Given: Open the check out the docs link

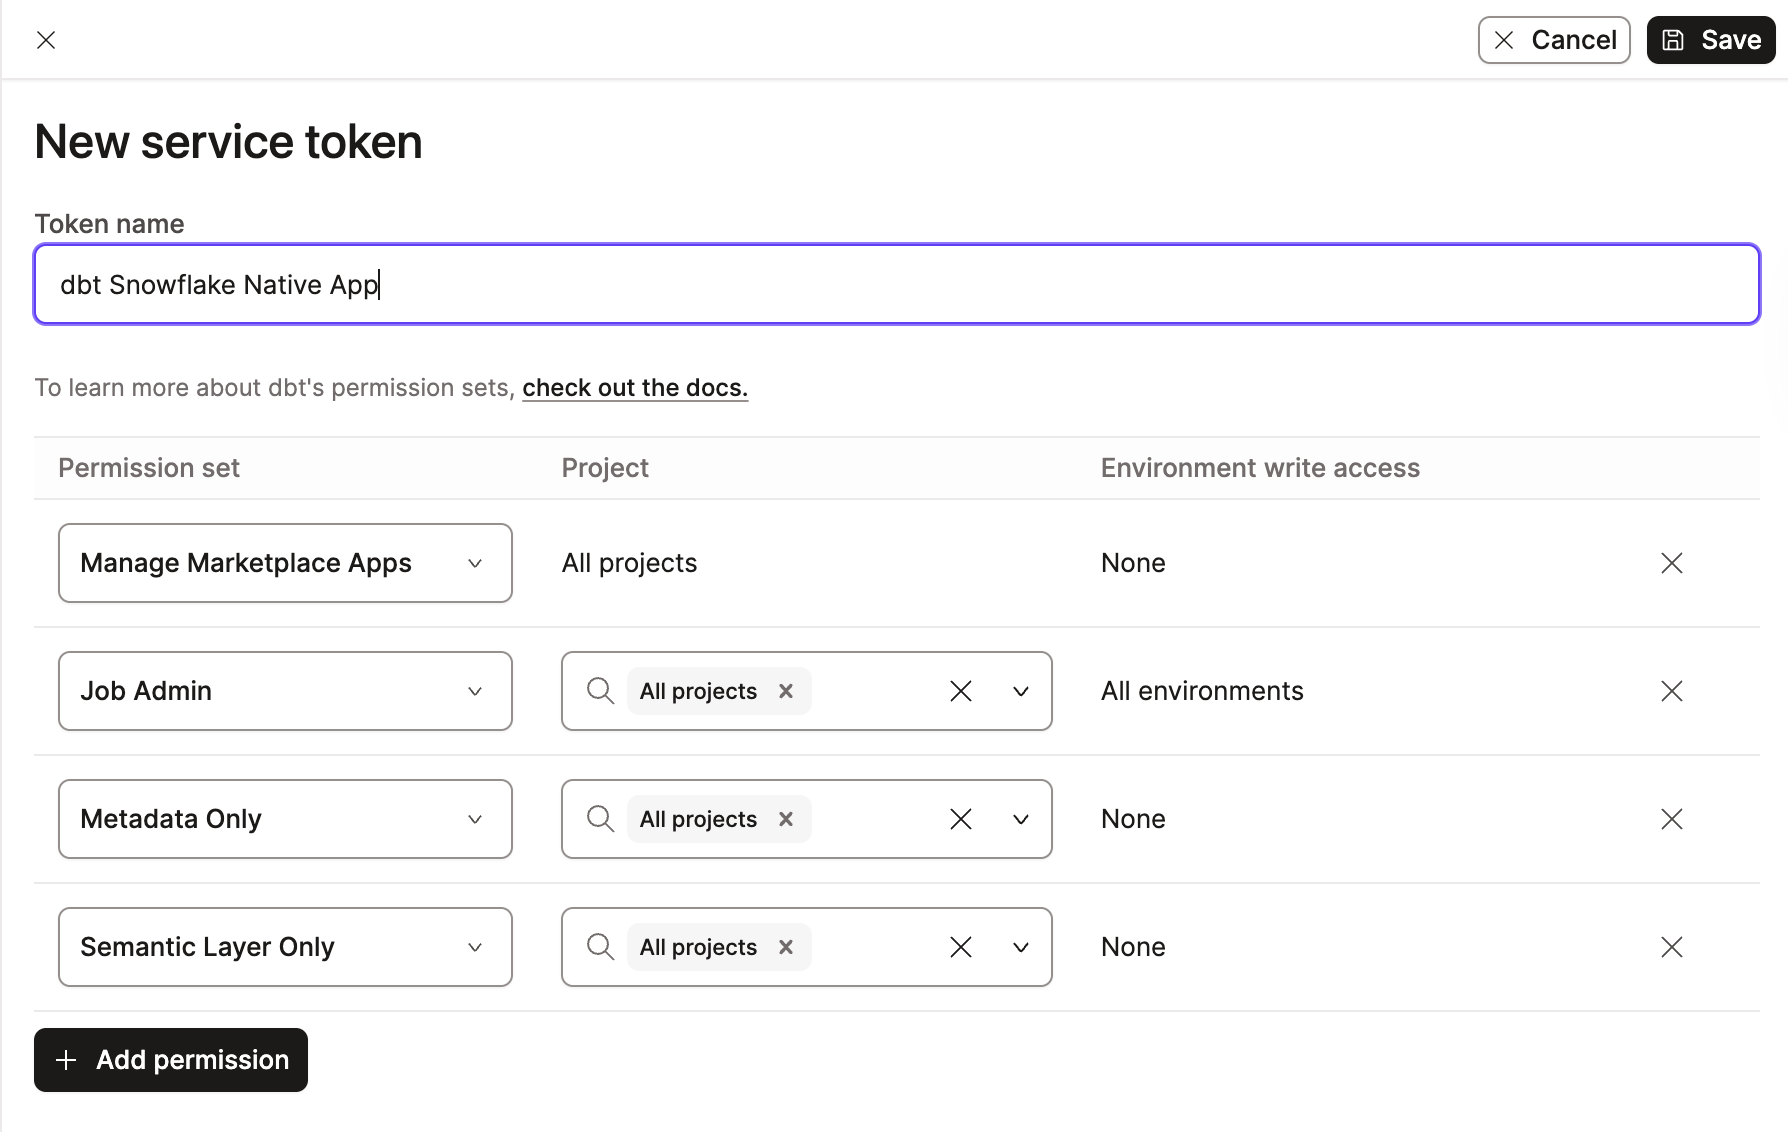Looking at the screenshot, I should coord(635,387).
